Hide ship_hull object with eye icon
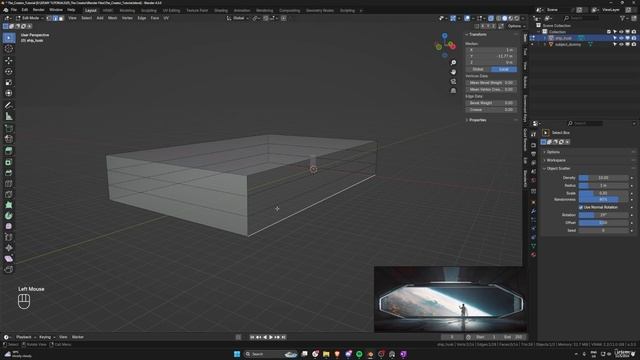This screenshot has height=360, width=640. coord(621,38)
